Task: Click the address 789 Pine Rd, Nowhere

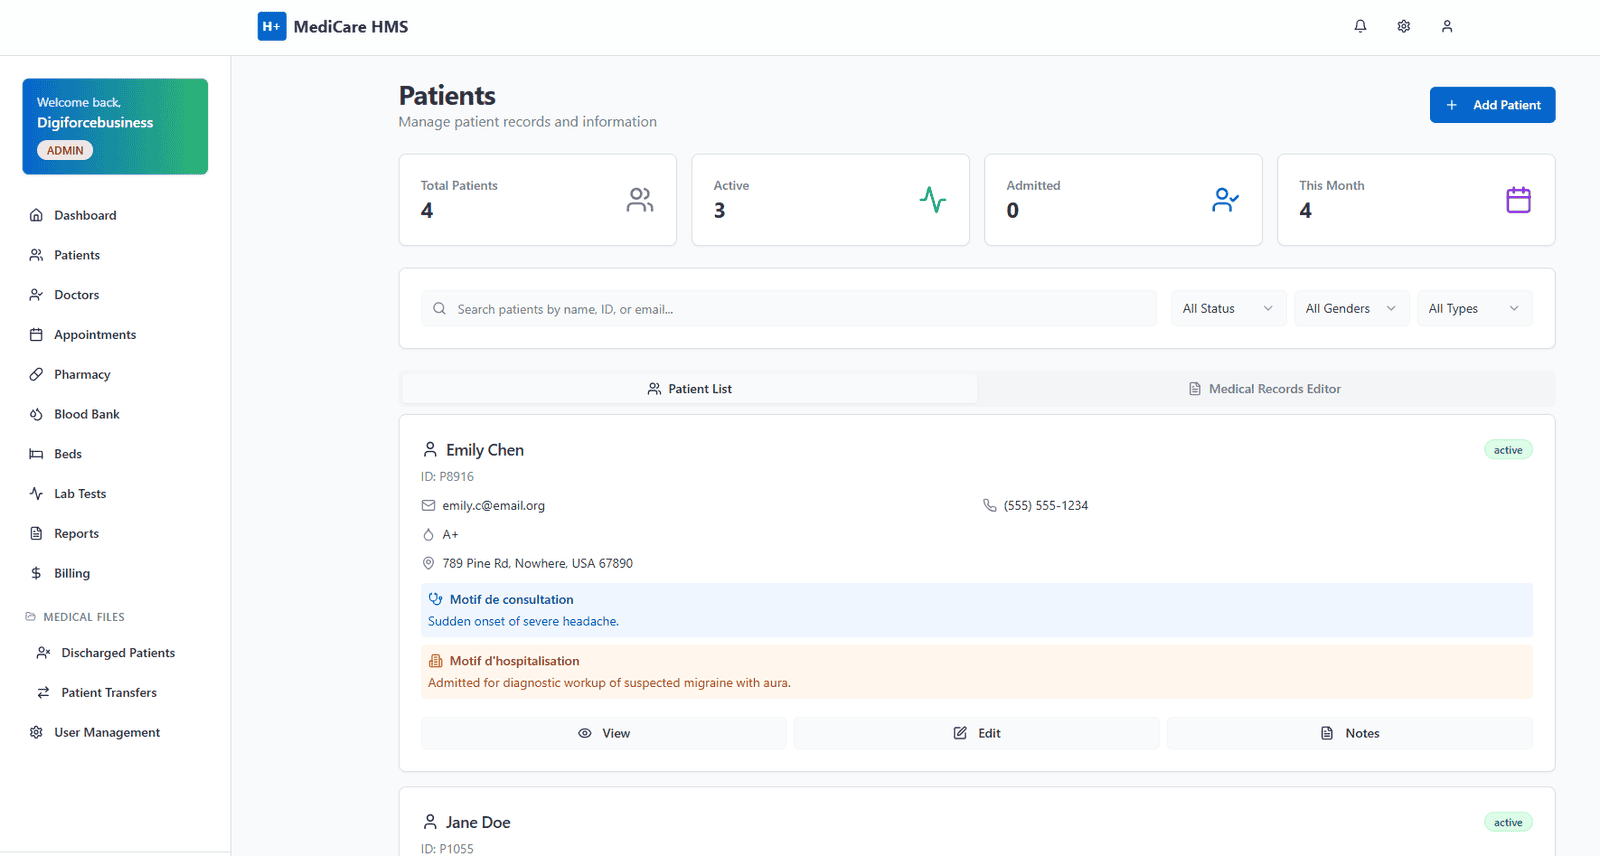Action: tap(538, 564)
